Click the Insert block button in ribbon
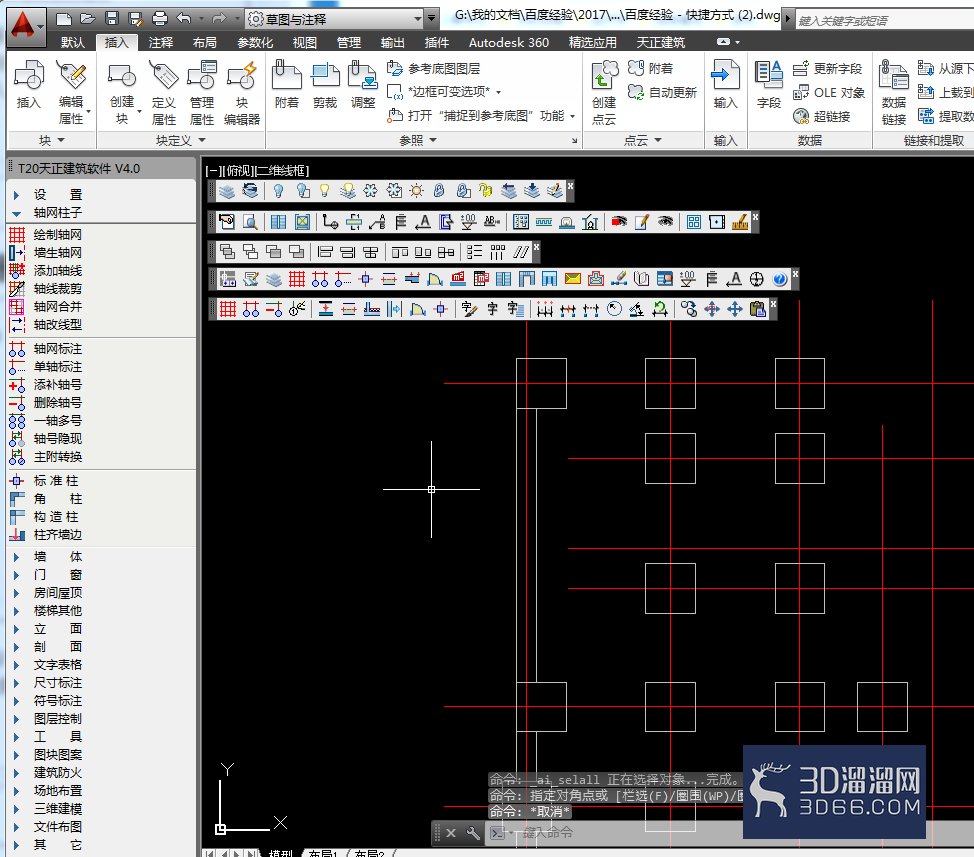Screen dimensions: 974x857 point(29,84)
